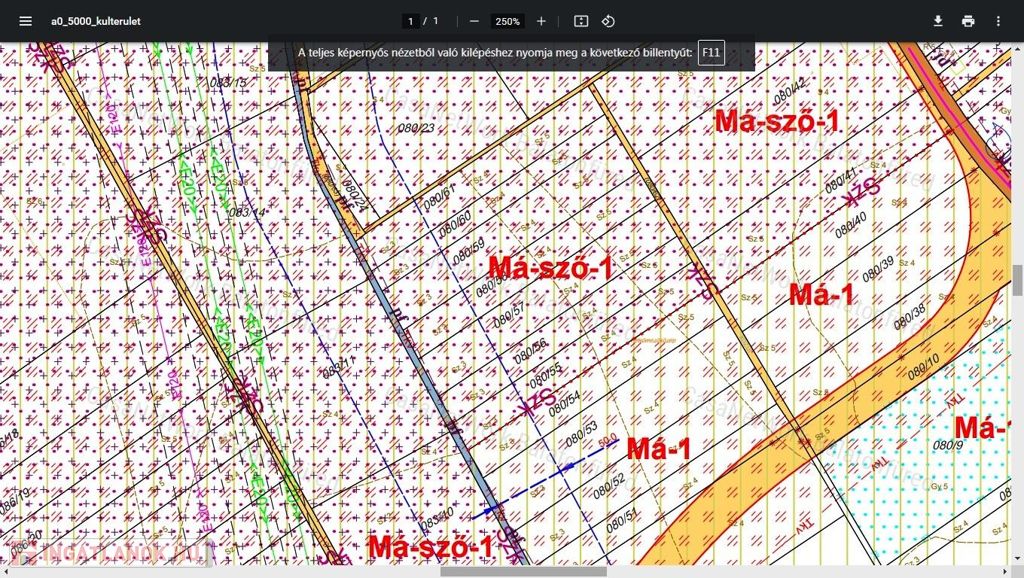Toggle the sidebar with the hamburger menu
The image size is (1024, 578).
pos(25,21)
